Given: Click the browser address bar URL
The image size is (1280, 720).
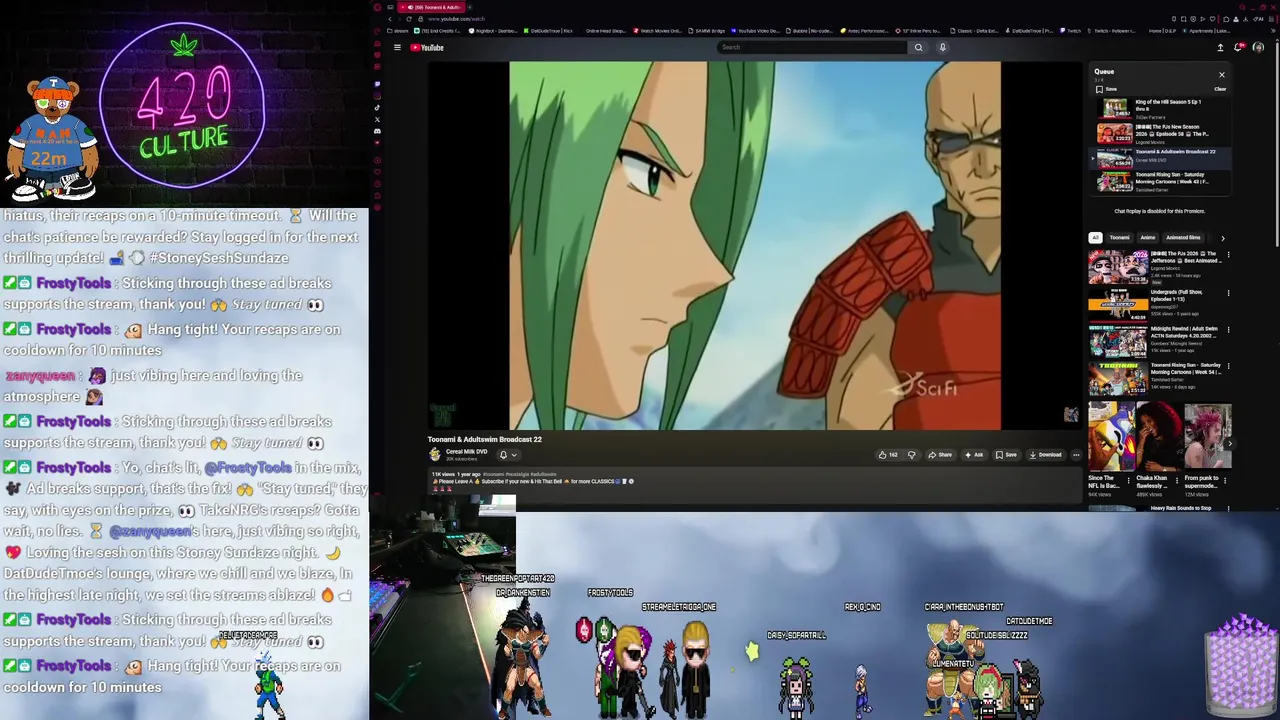Looking at the screenshot, I should pyautogui.click(x=456, y=19).
